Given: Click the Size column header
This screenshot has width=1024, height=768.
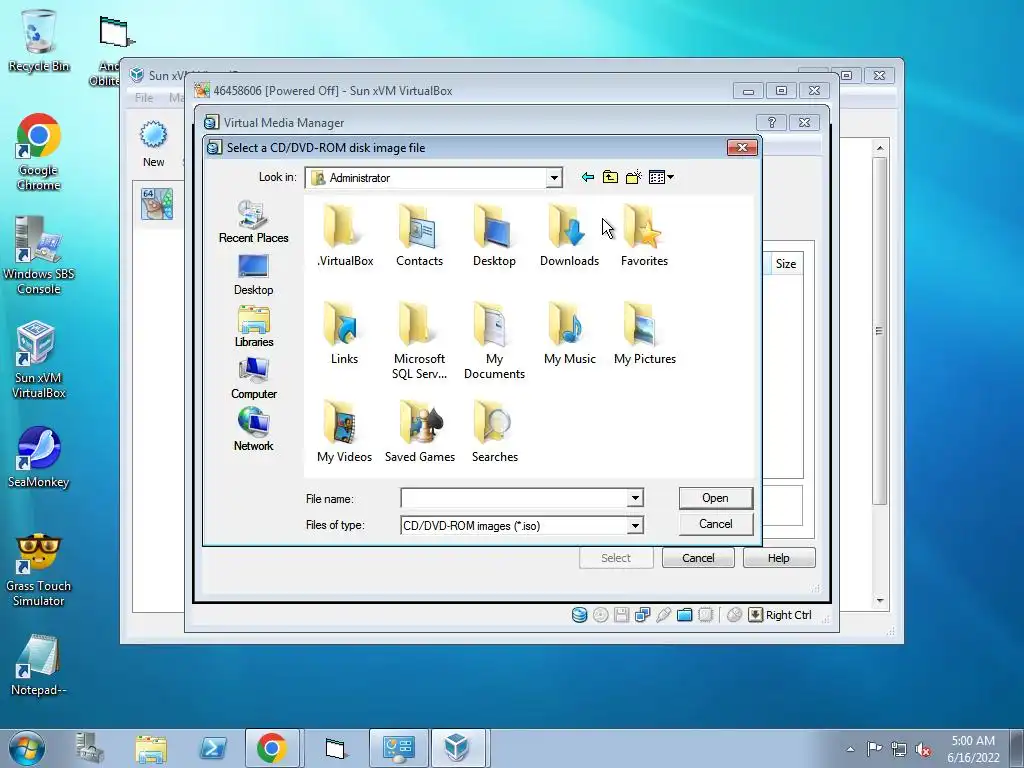Looking at the screenshot, I should tap(785, 264).
